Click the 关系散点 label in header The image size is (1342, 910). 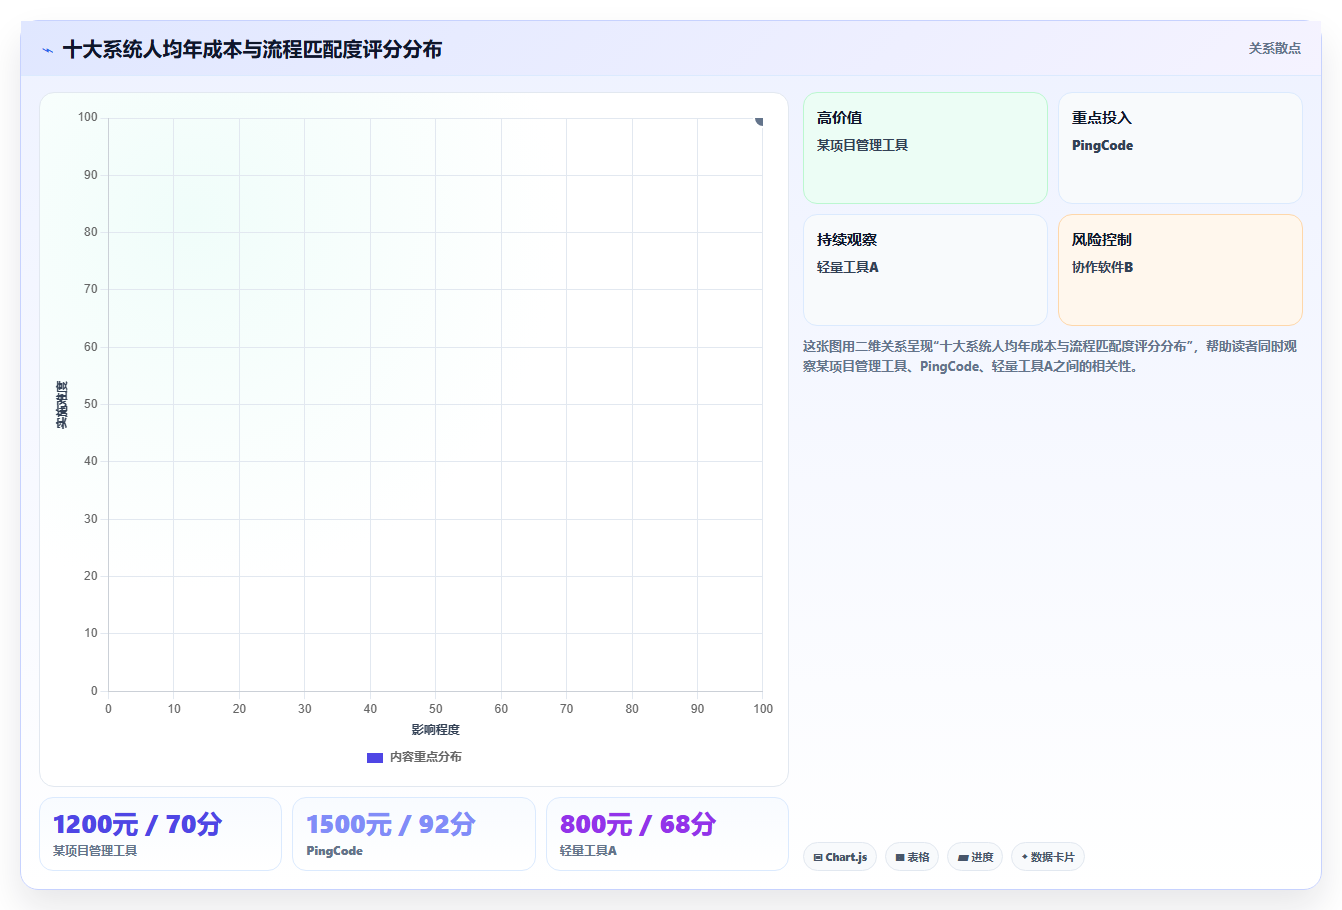coord(1274,48)
